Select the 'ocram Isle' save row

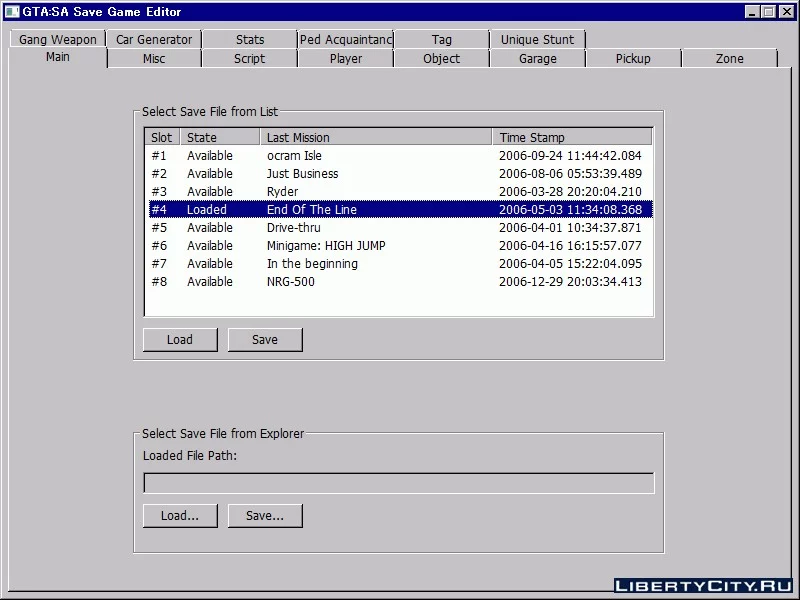pyautogui.click(x=400, y=156)
